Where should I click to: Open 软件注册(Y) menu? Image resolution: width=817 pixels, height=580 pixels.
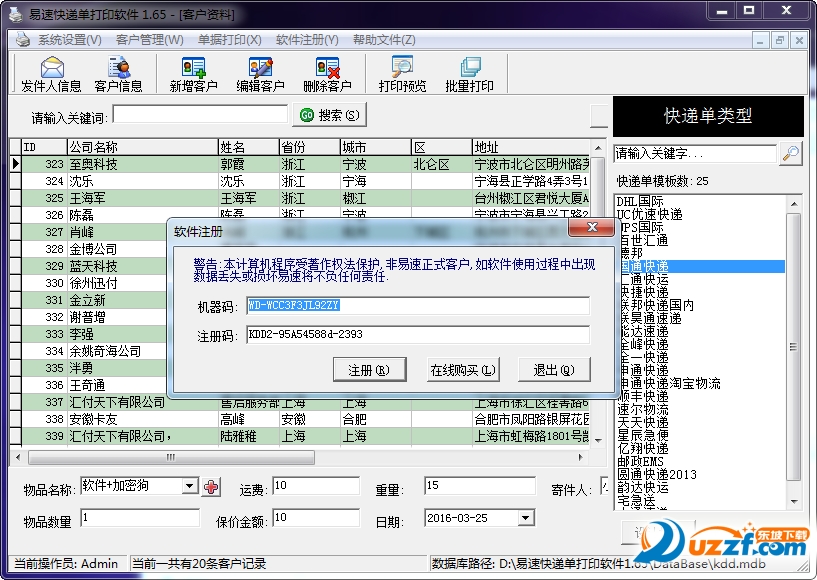307,40
